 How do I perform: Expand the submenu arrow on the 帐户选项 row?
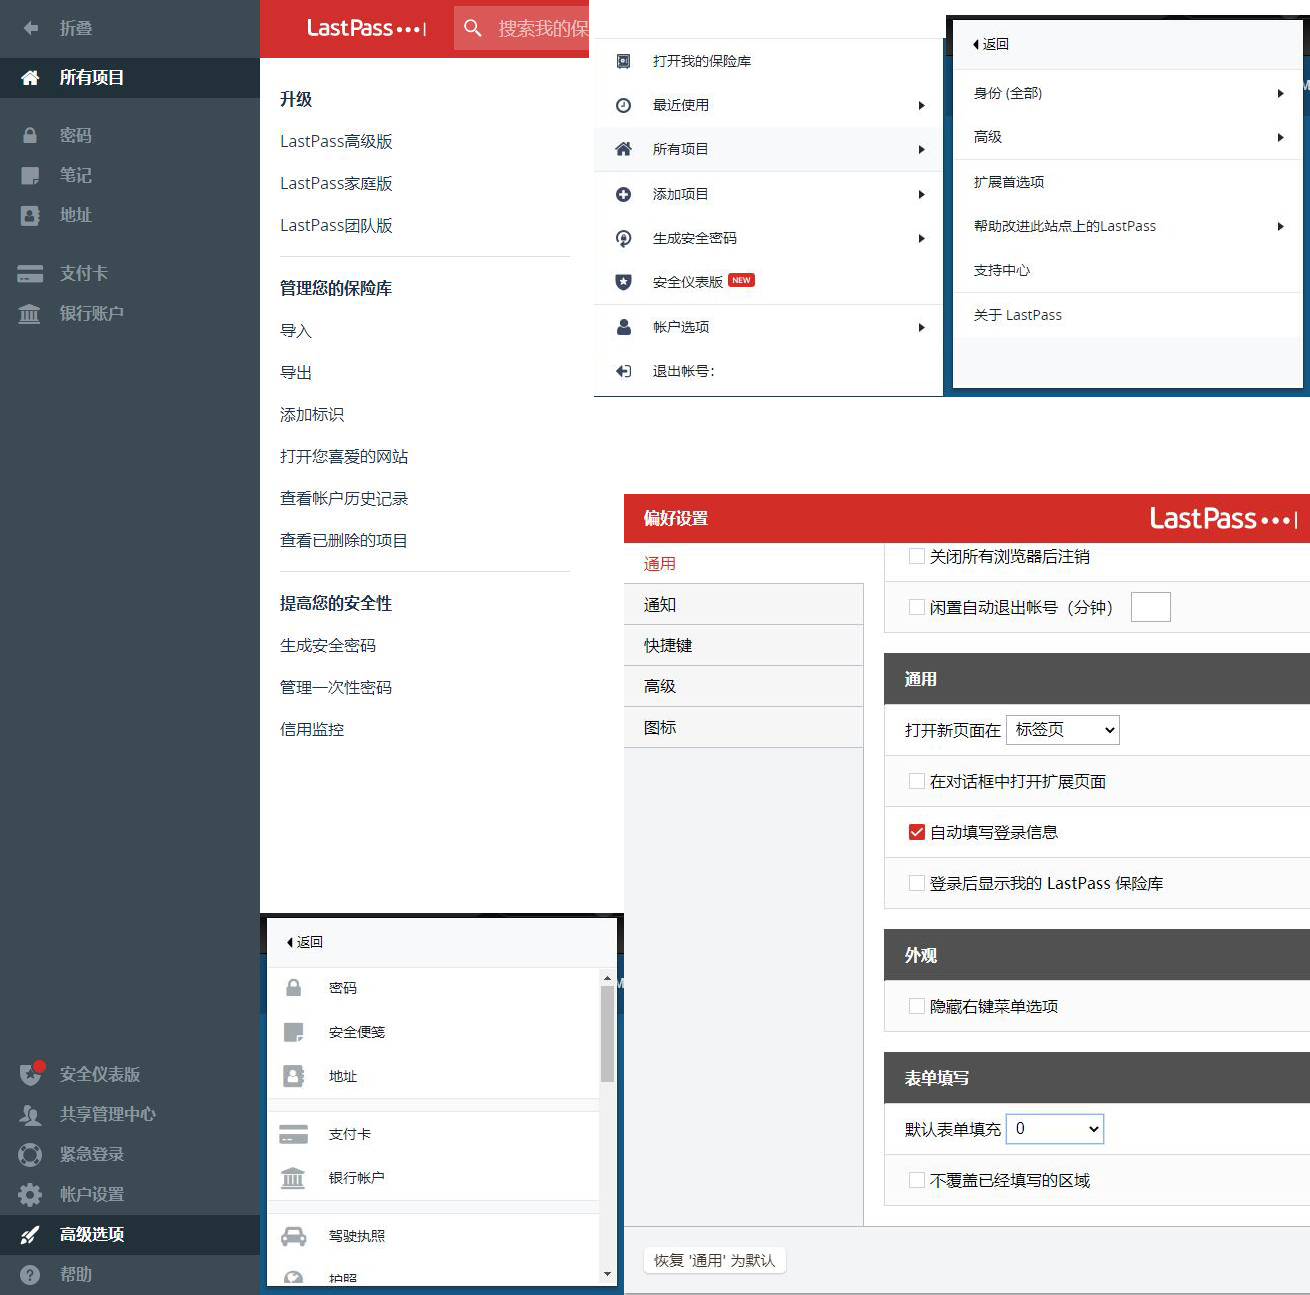[x=921, y=327]
